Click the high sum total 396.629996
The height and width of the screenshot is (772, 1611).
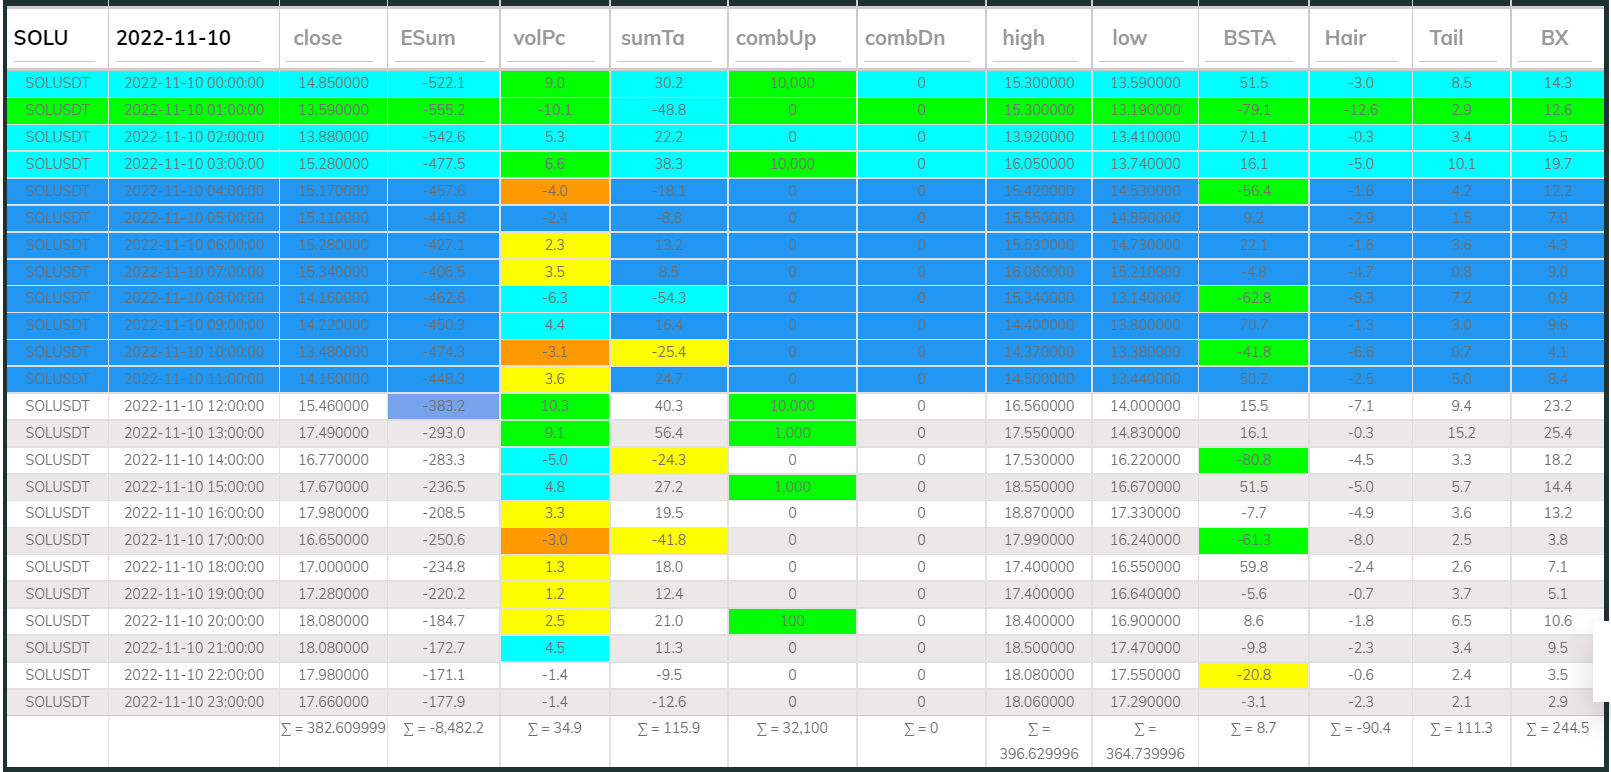point(1039,741)
